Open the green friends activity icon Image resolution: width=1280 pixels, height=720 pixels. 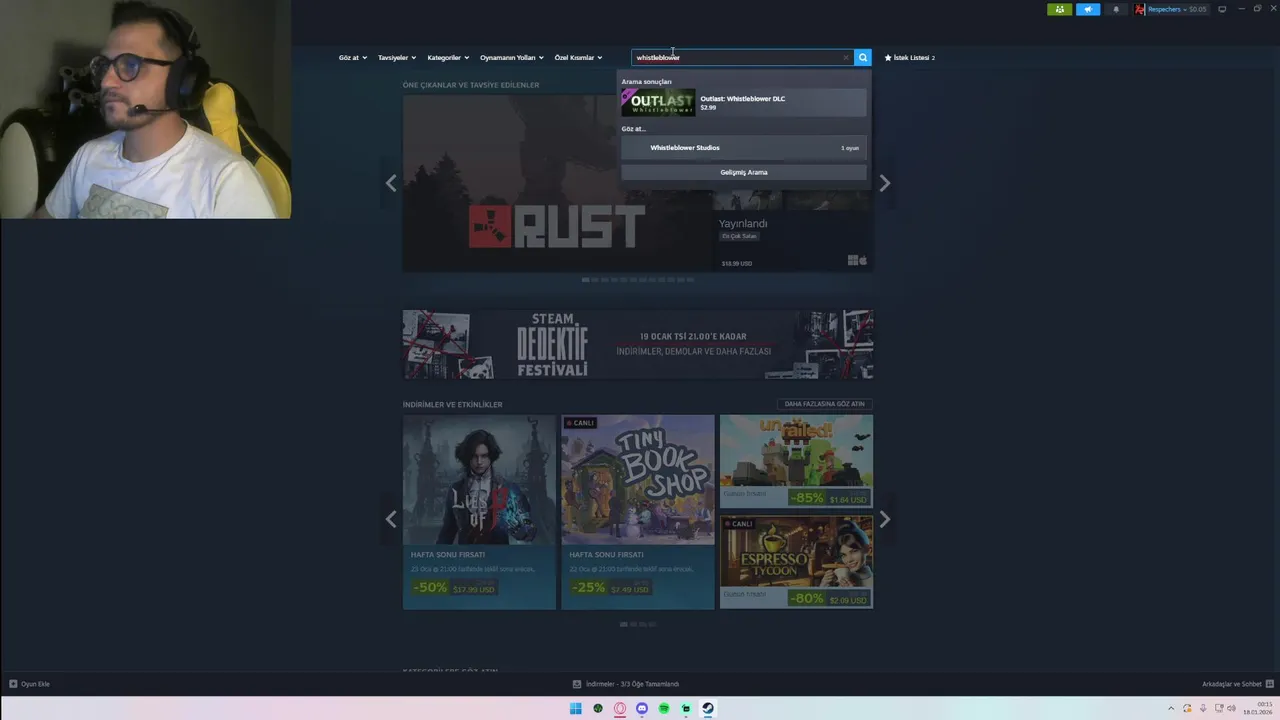coord(1059,9)
